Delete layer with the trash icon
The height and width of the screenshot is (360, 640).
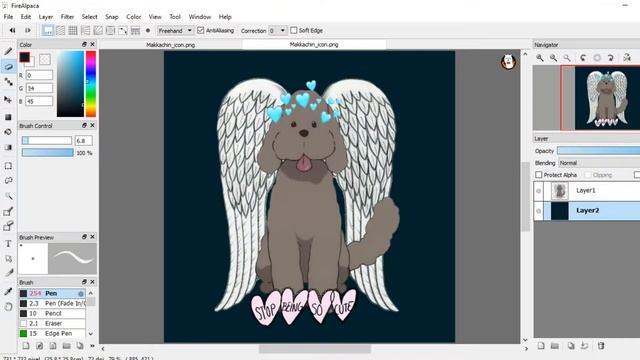point(601,346)
